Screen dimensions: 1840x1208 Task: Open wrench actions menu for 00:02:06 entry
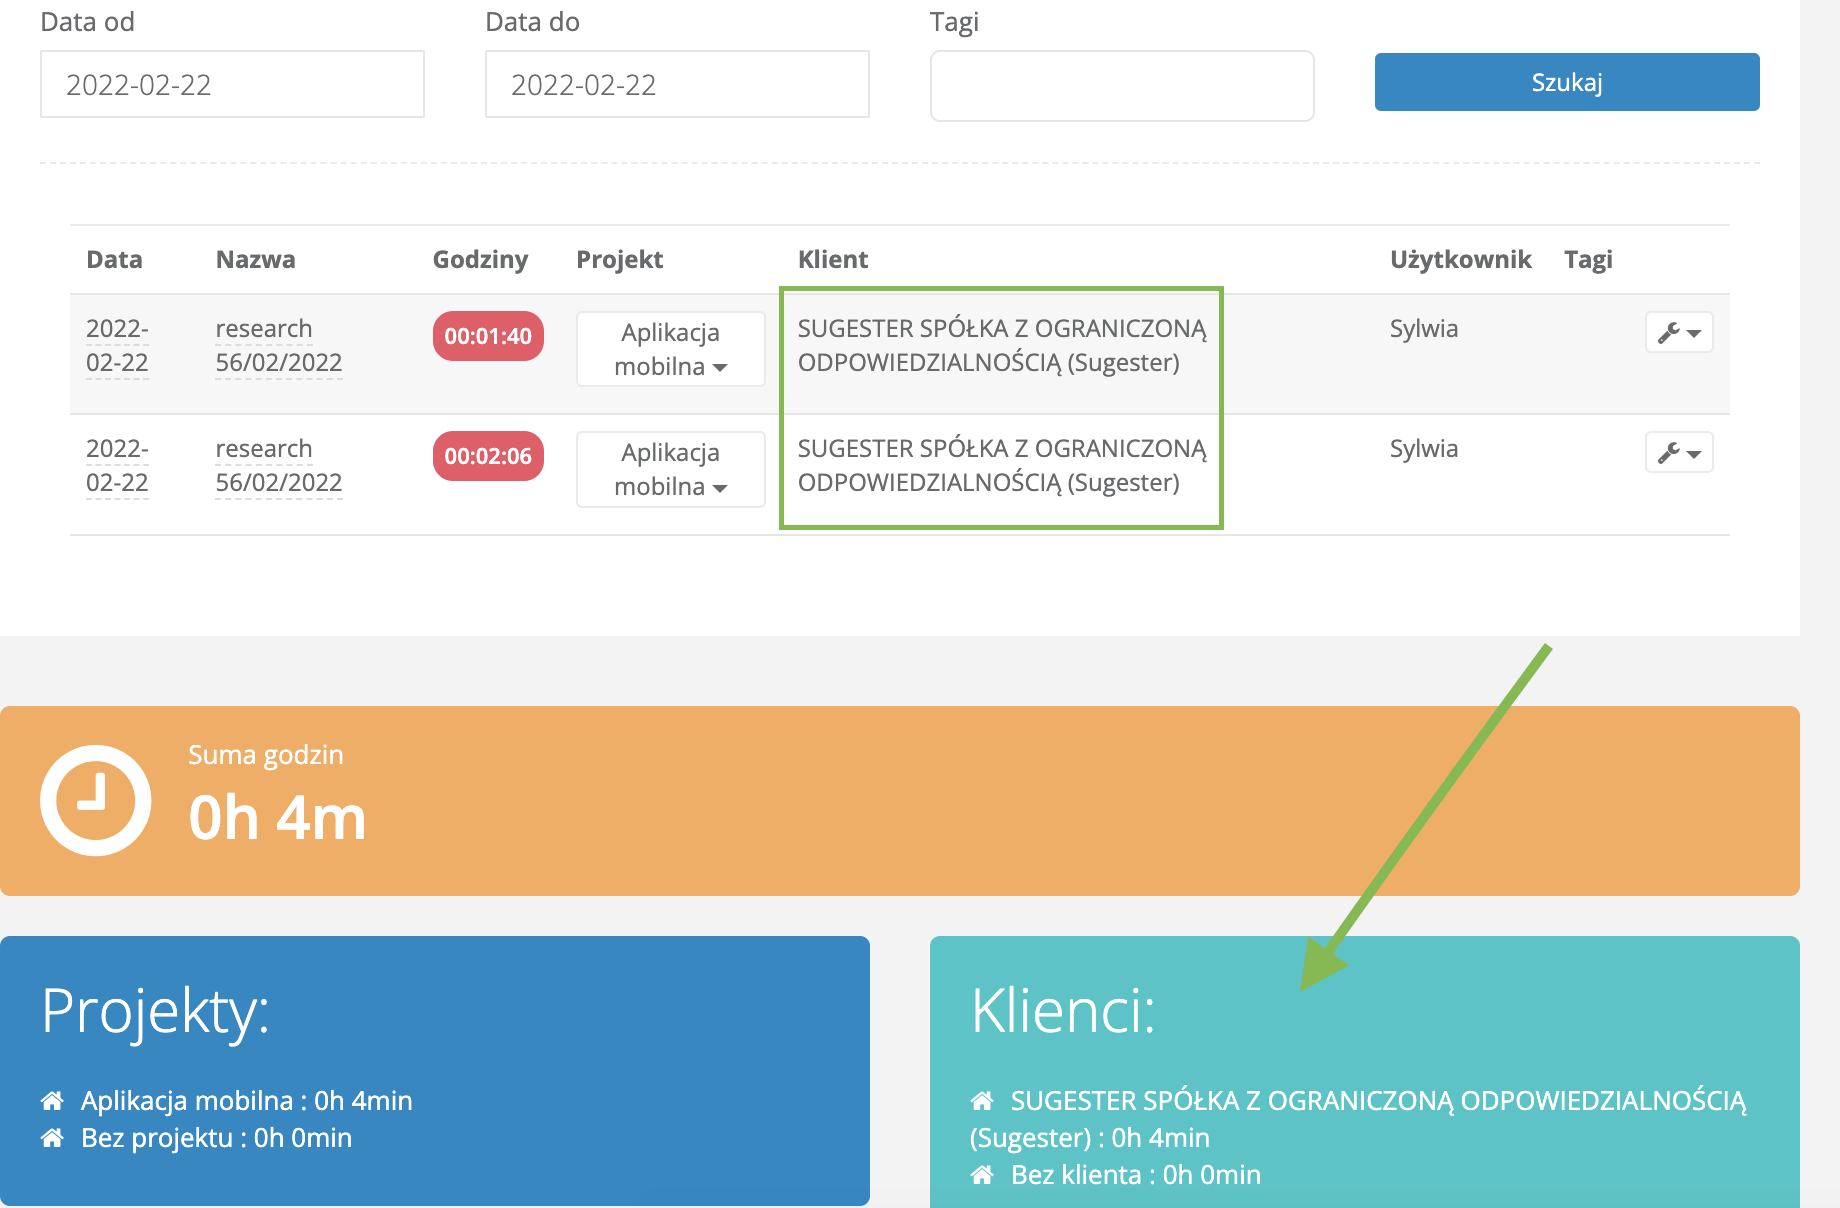(x=1679, y=452)
